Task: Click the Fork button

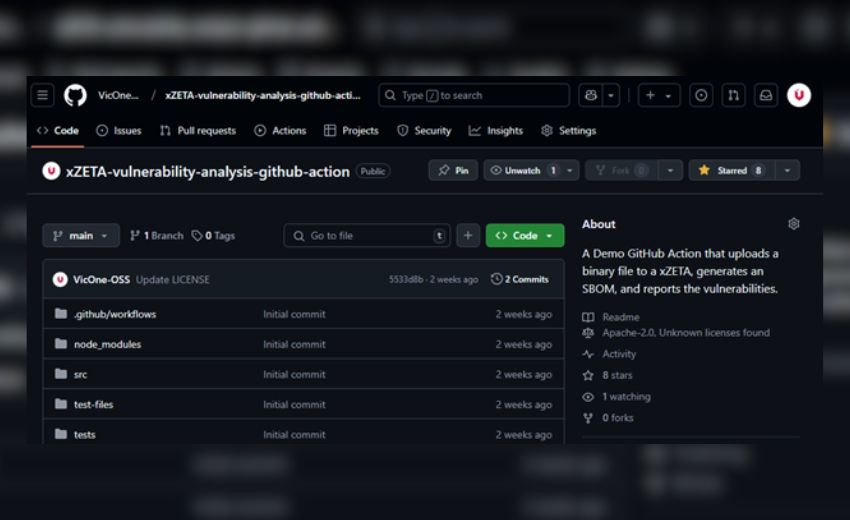Action: click(x=621, y=170)
